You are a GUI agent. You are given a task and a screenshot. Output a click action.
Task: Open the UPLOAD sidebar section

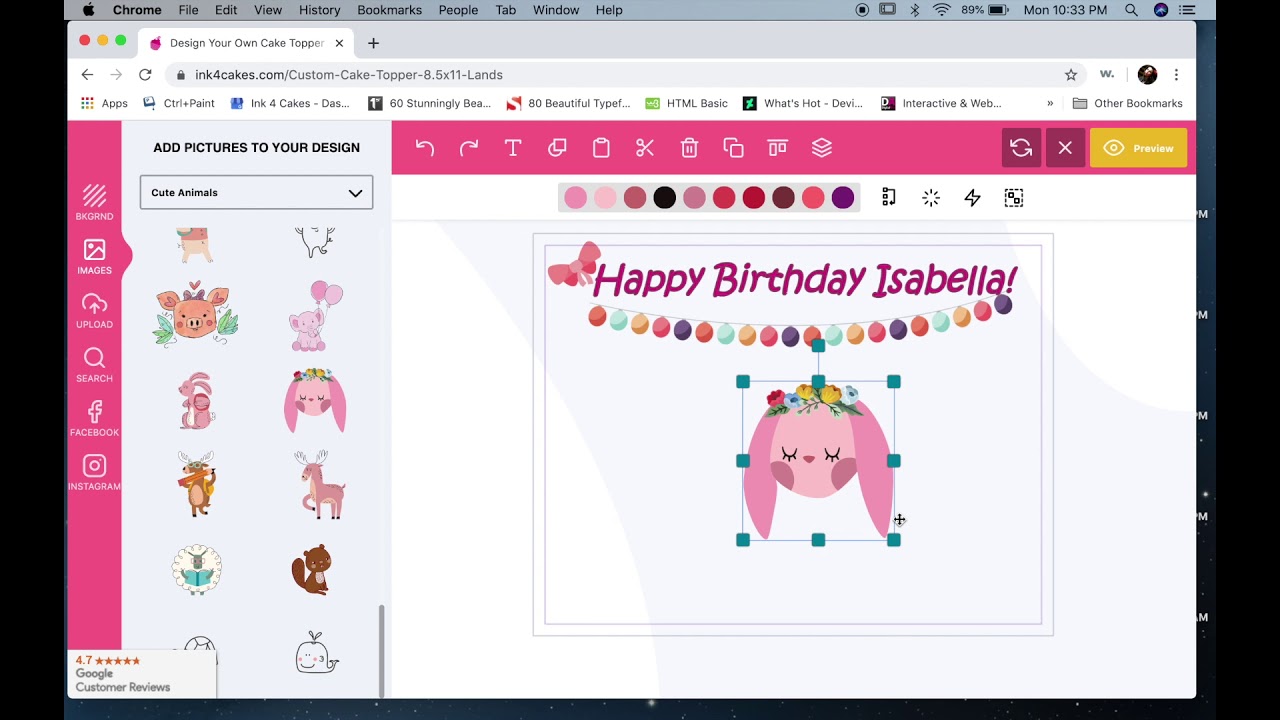coord(94,310)
